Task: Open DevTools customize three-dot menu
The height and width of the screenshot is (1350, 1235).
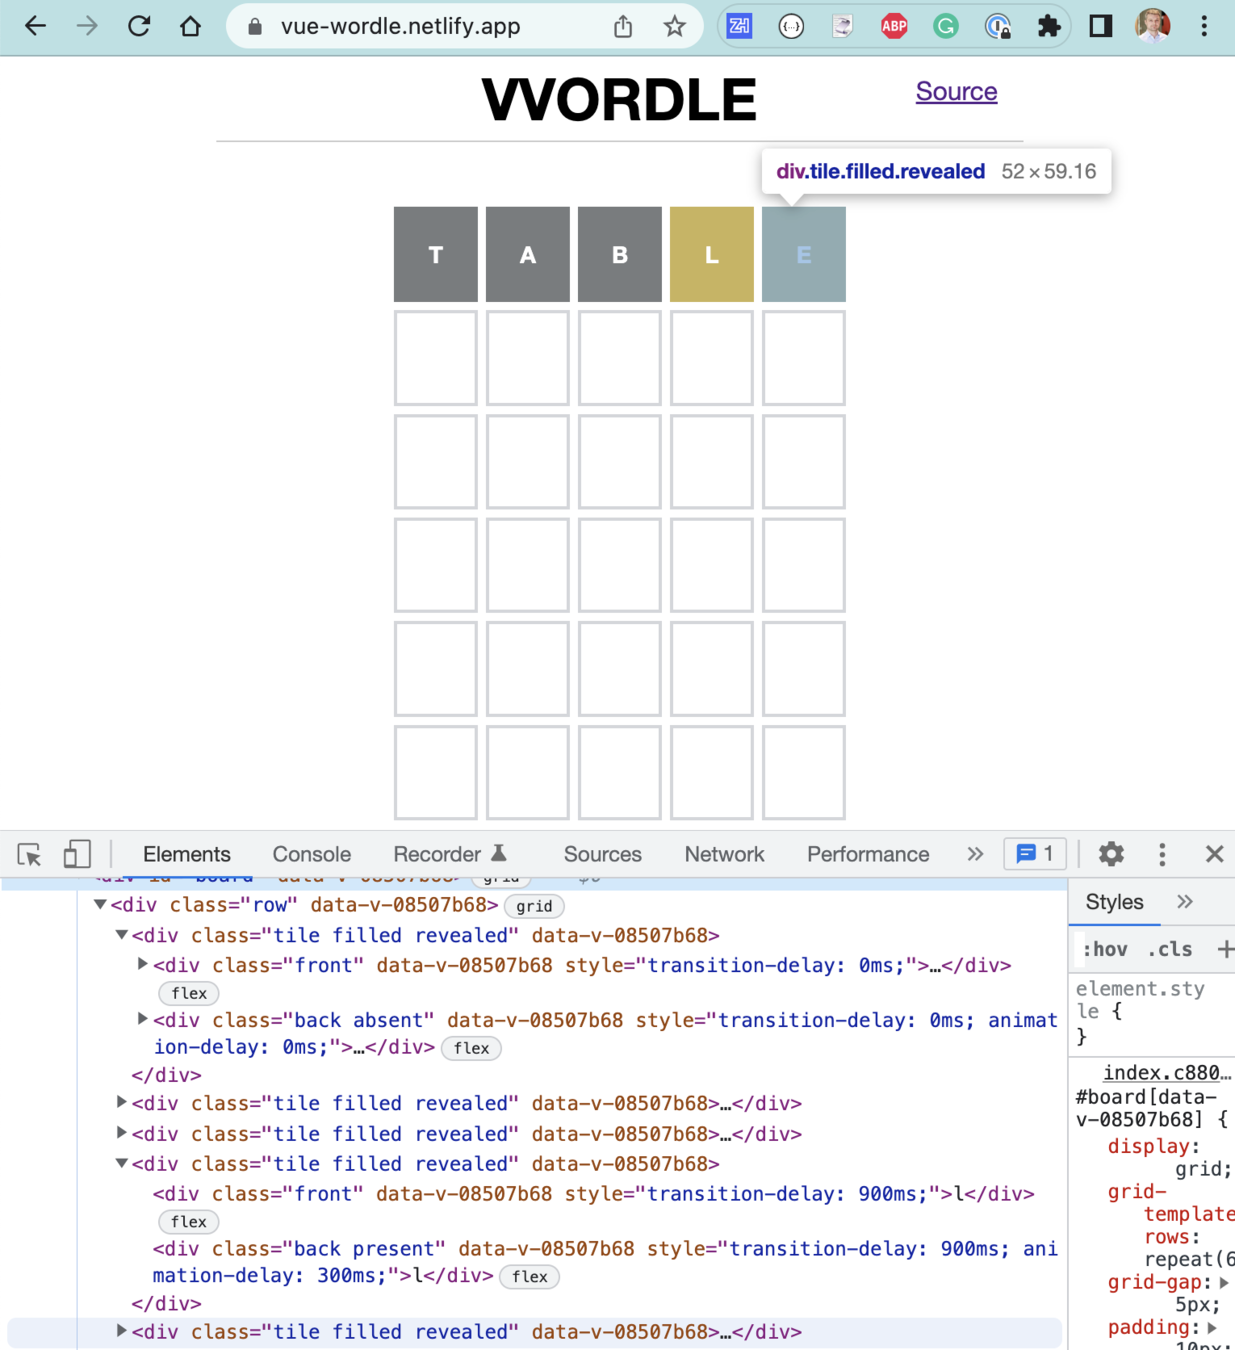Action: point(1162,854)
